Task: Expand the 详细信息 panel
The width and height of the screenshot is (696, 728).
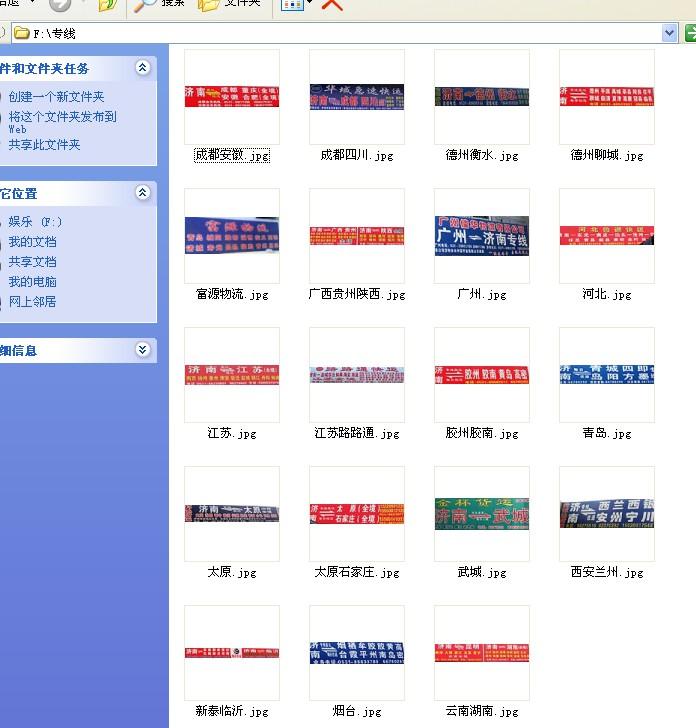Action: (x=143, y=349)
